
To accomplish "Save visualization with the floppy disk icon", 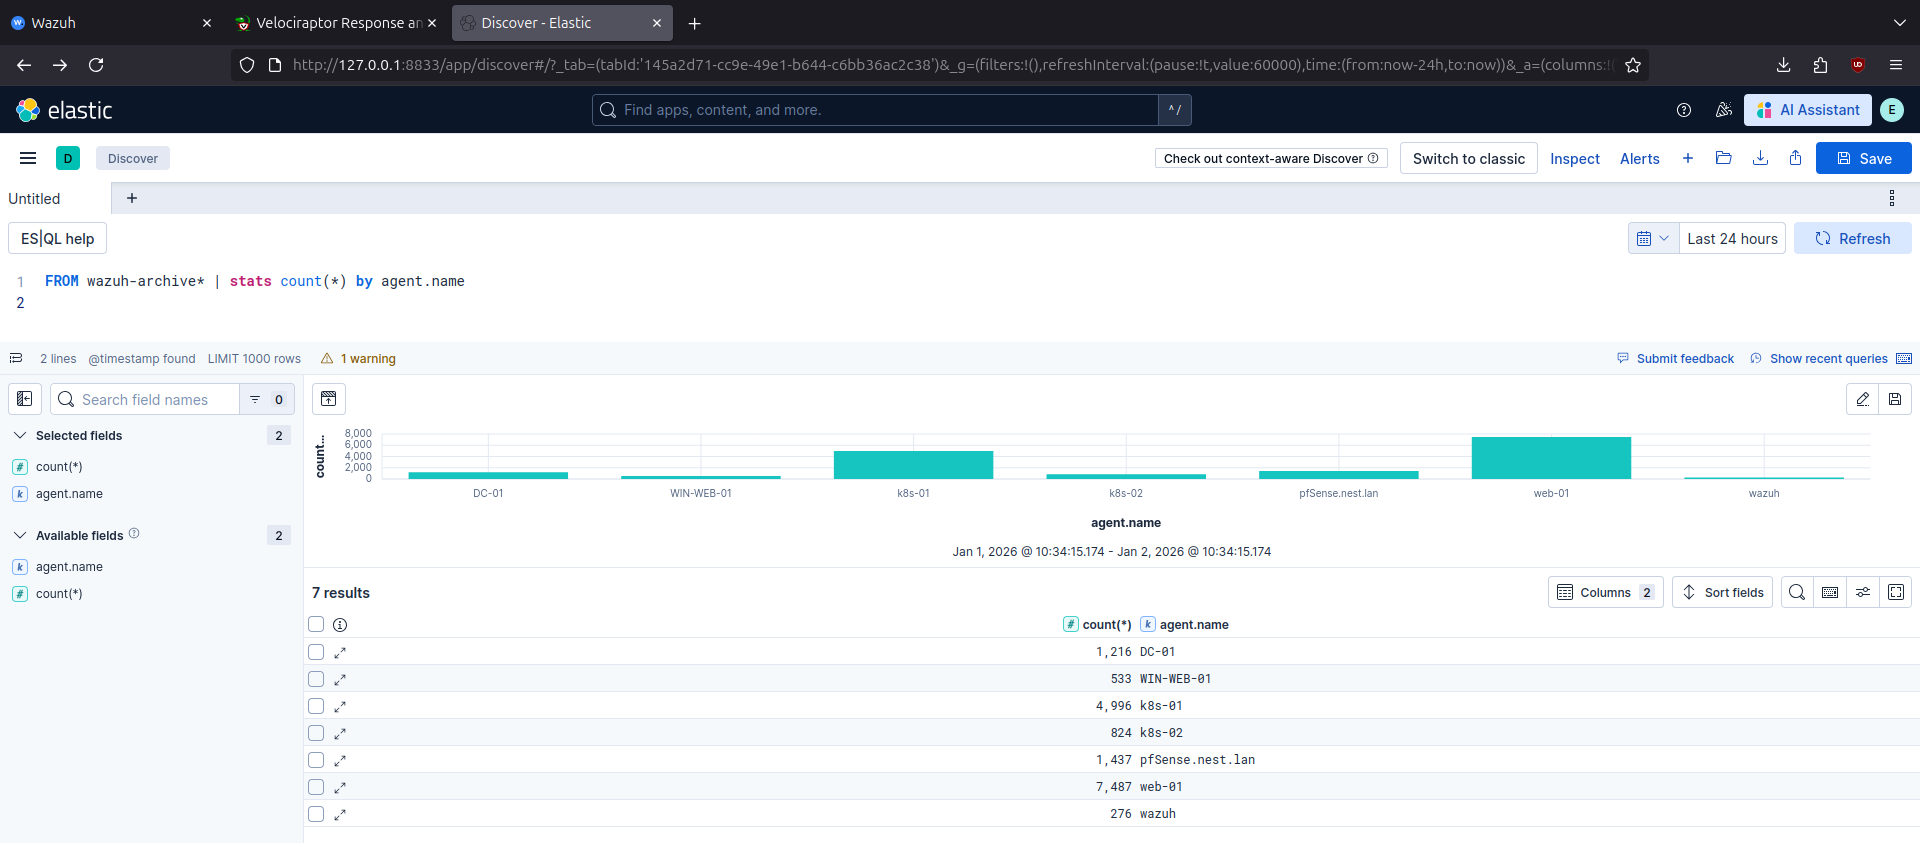I will [1895, 399].
